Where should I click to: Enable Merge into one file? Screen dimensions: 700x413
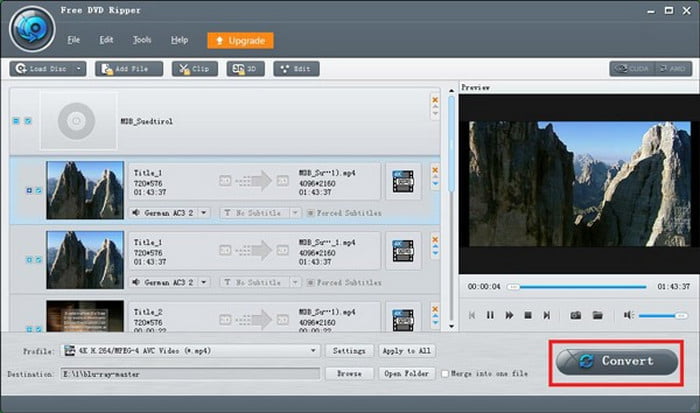click(x=445, y=374)
